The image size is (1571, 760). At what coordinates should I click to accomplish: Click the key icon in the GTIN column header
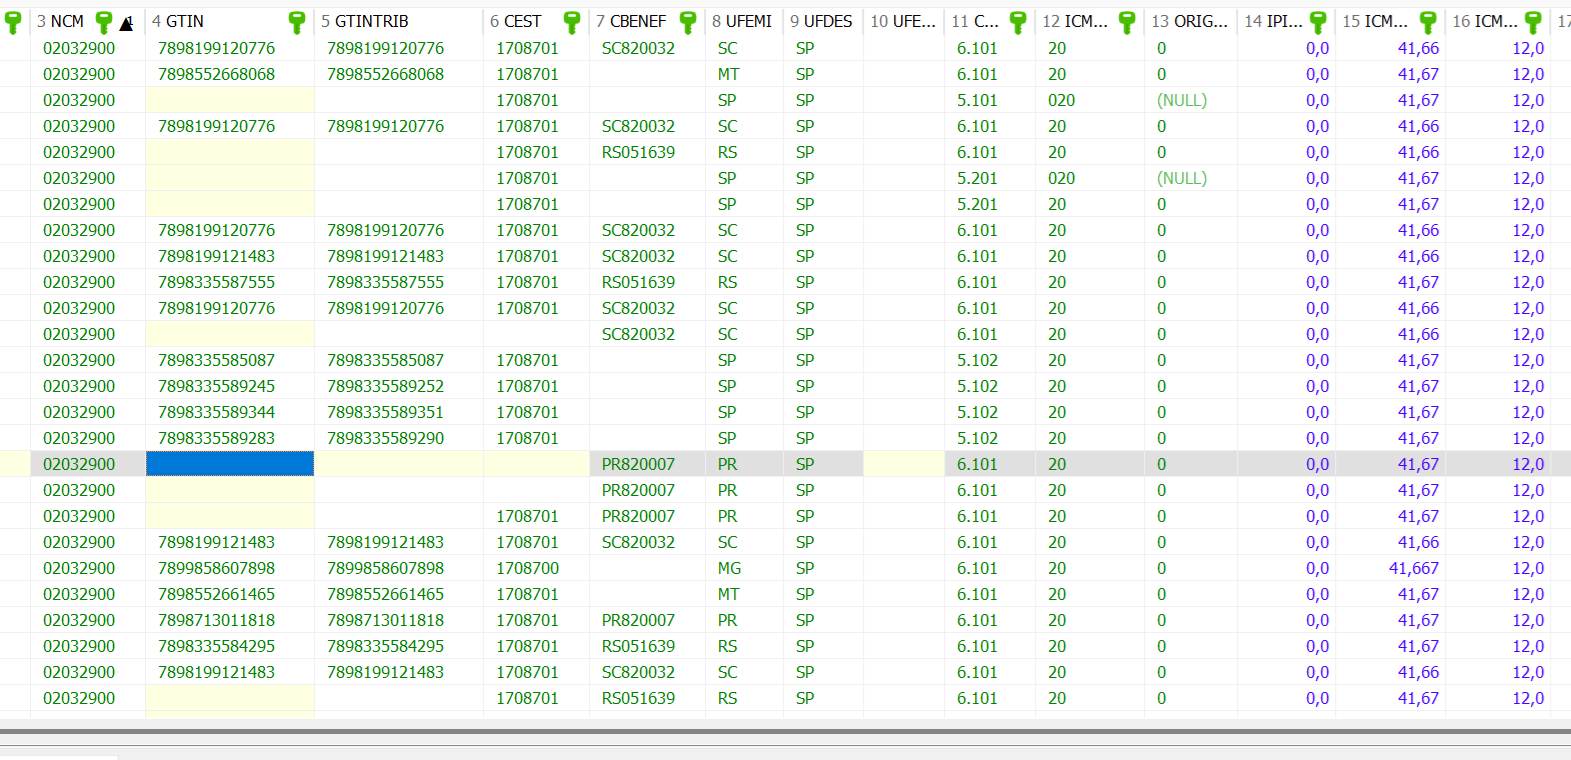[x=296, y=22]
